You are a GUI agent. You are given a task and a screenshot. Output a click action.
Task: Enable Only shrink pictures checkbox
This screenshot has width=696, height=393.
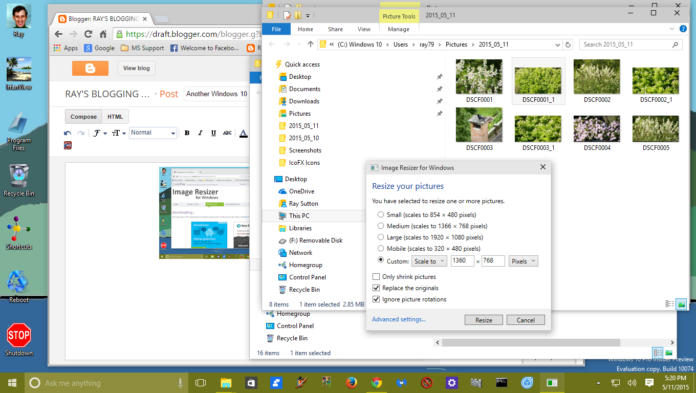tap(376, 277)
